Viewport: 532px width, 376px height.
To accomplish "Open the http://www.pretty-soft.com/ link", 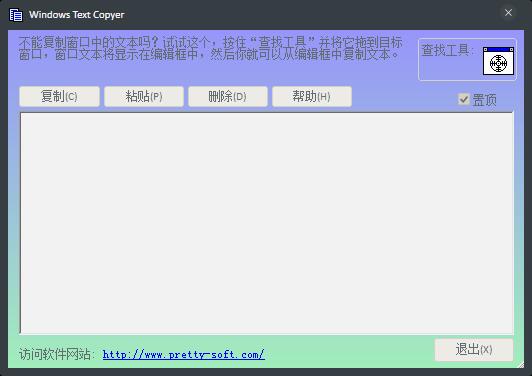I will pos(184,355).
